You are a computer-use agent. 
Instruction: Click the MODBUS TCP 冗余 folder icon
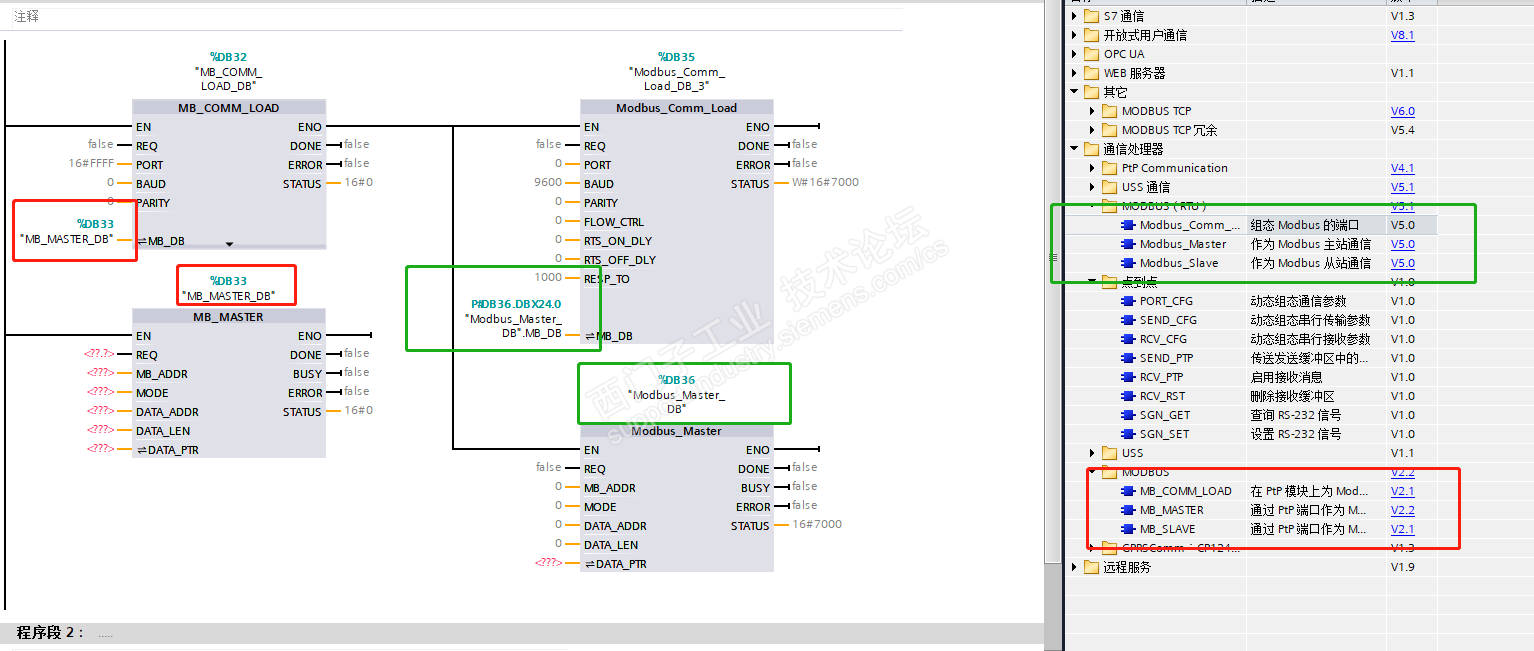(x=1110, y=130)
